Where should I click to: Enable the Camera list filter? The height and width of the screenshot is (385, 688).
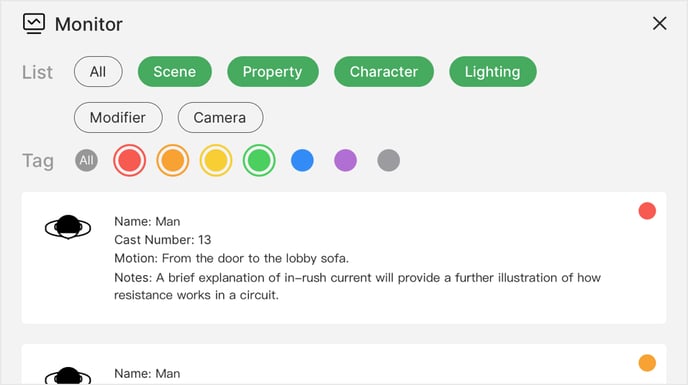(220, 118)
